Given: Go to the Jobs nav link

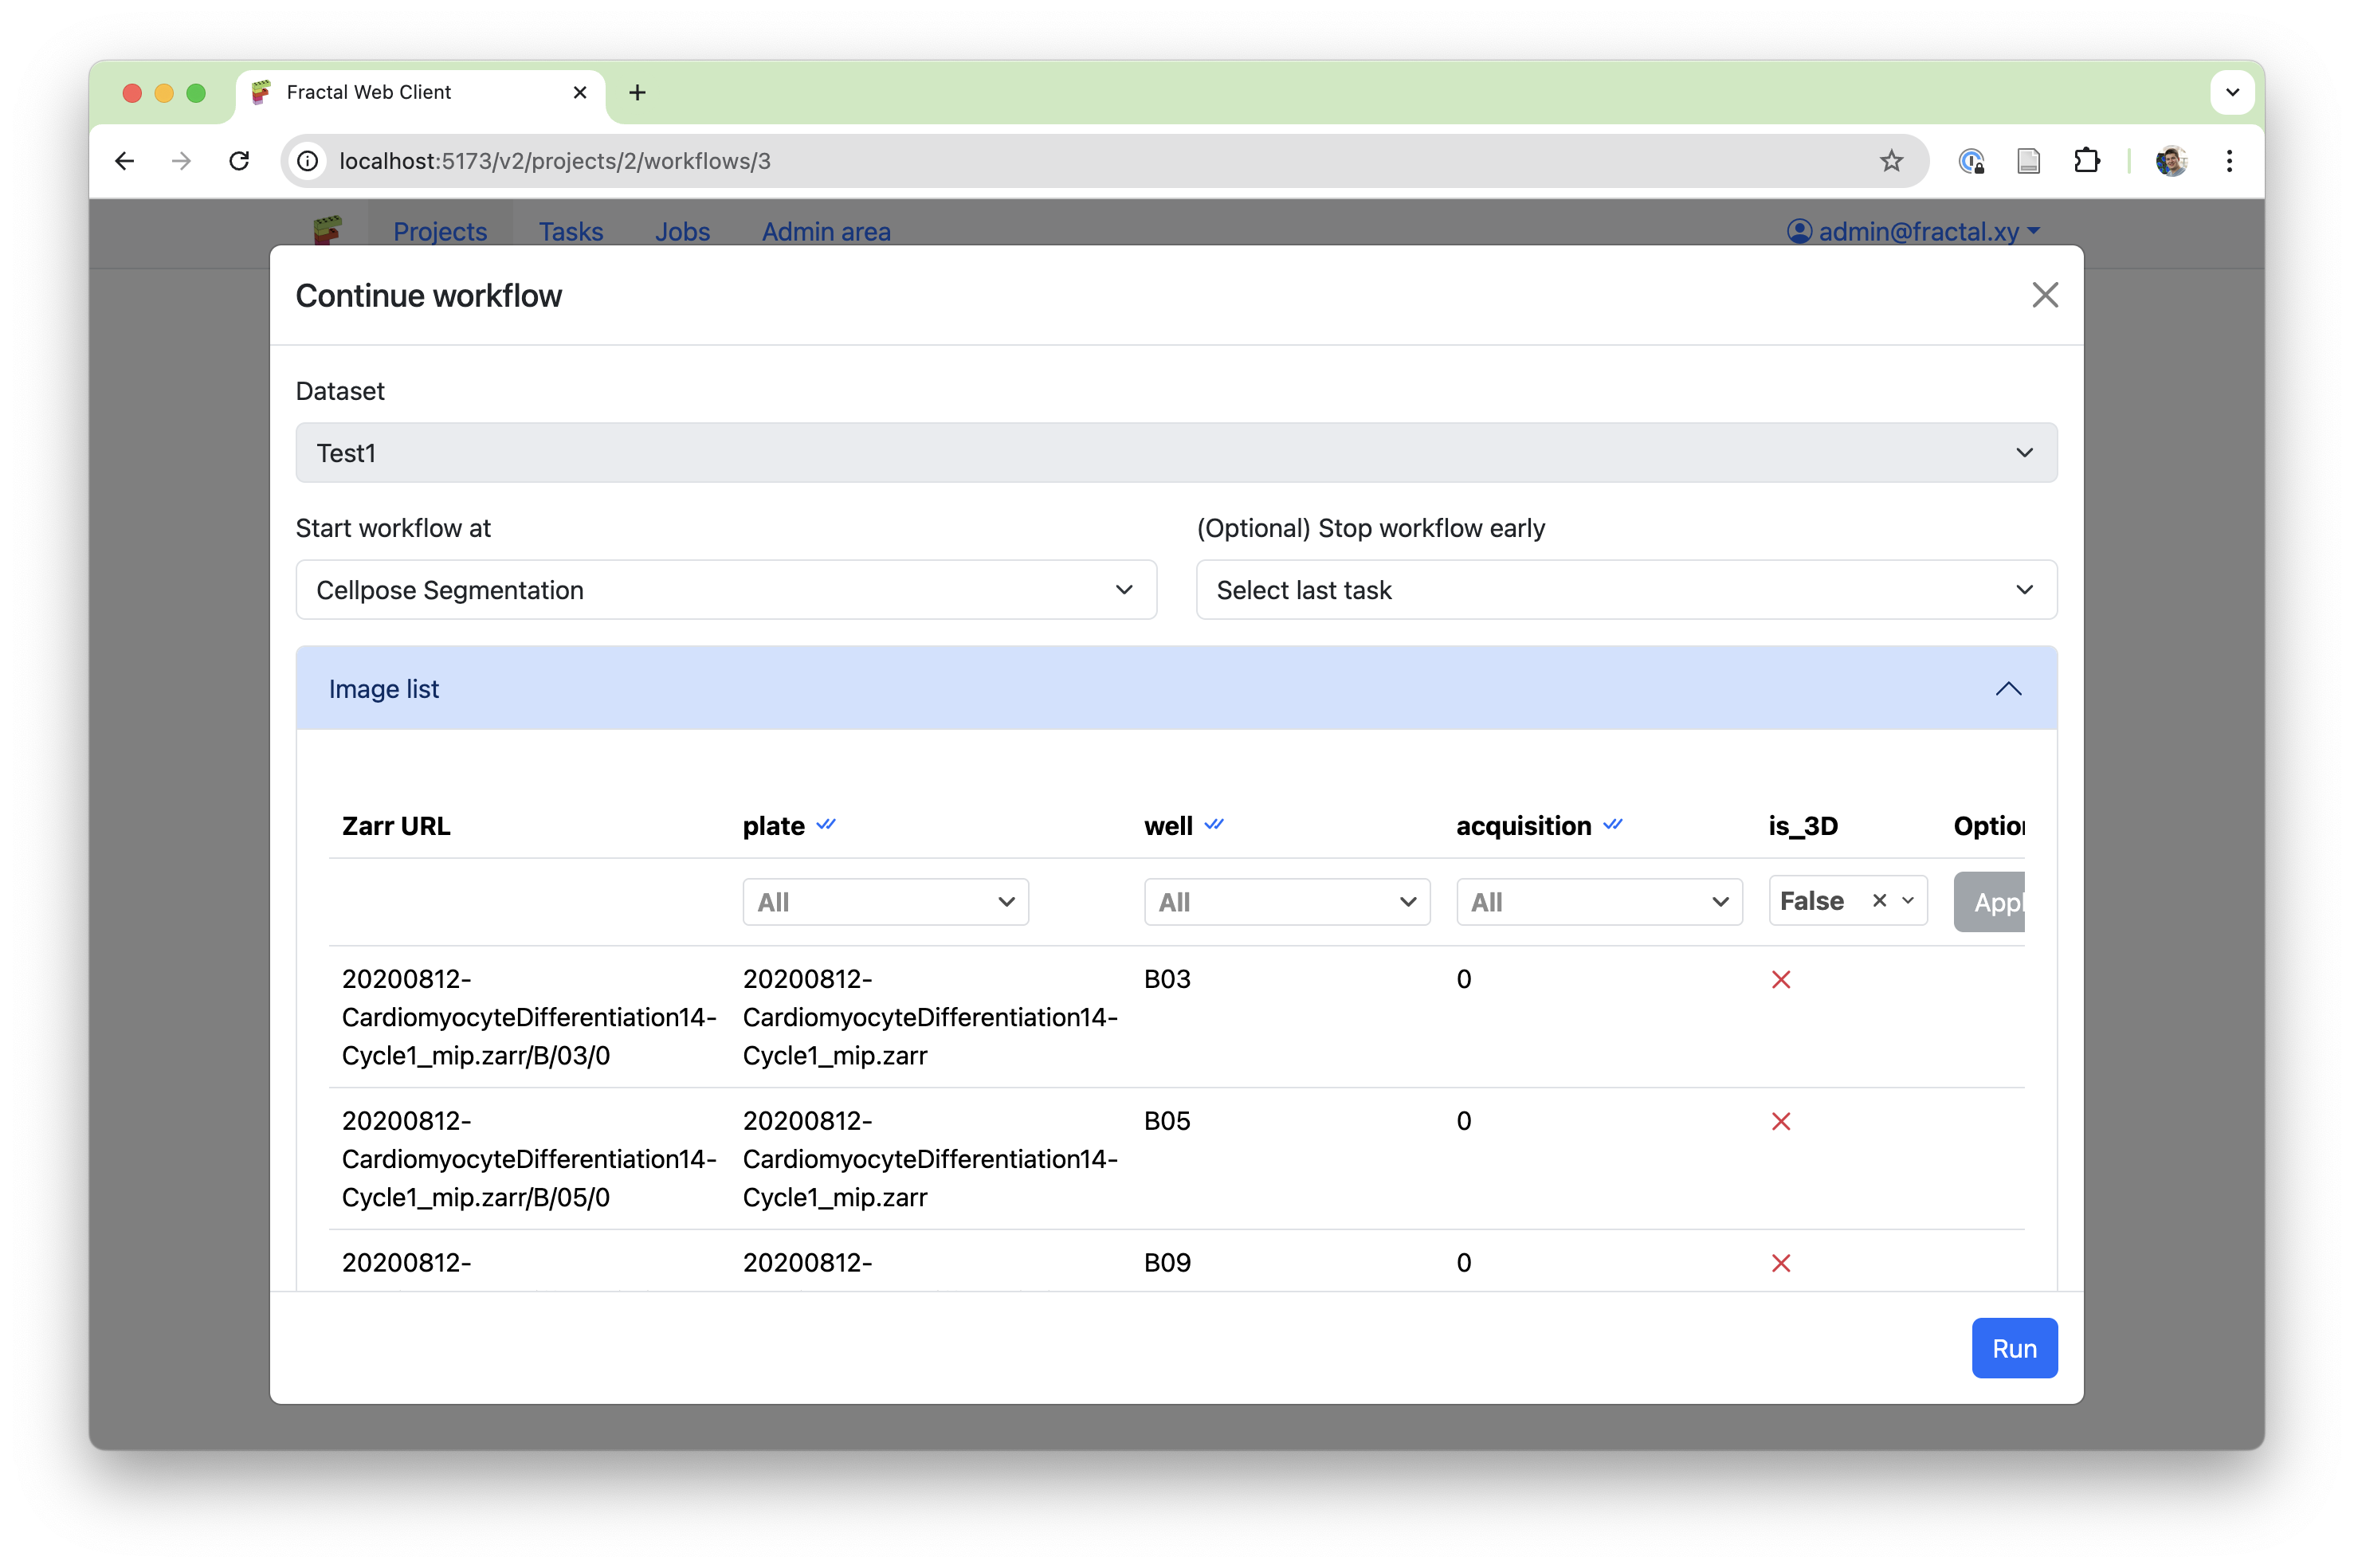Looking at the screenshot, I should tap(682, 231).
